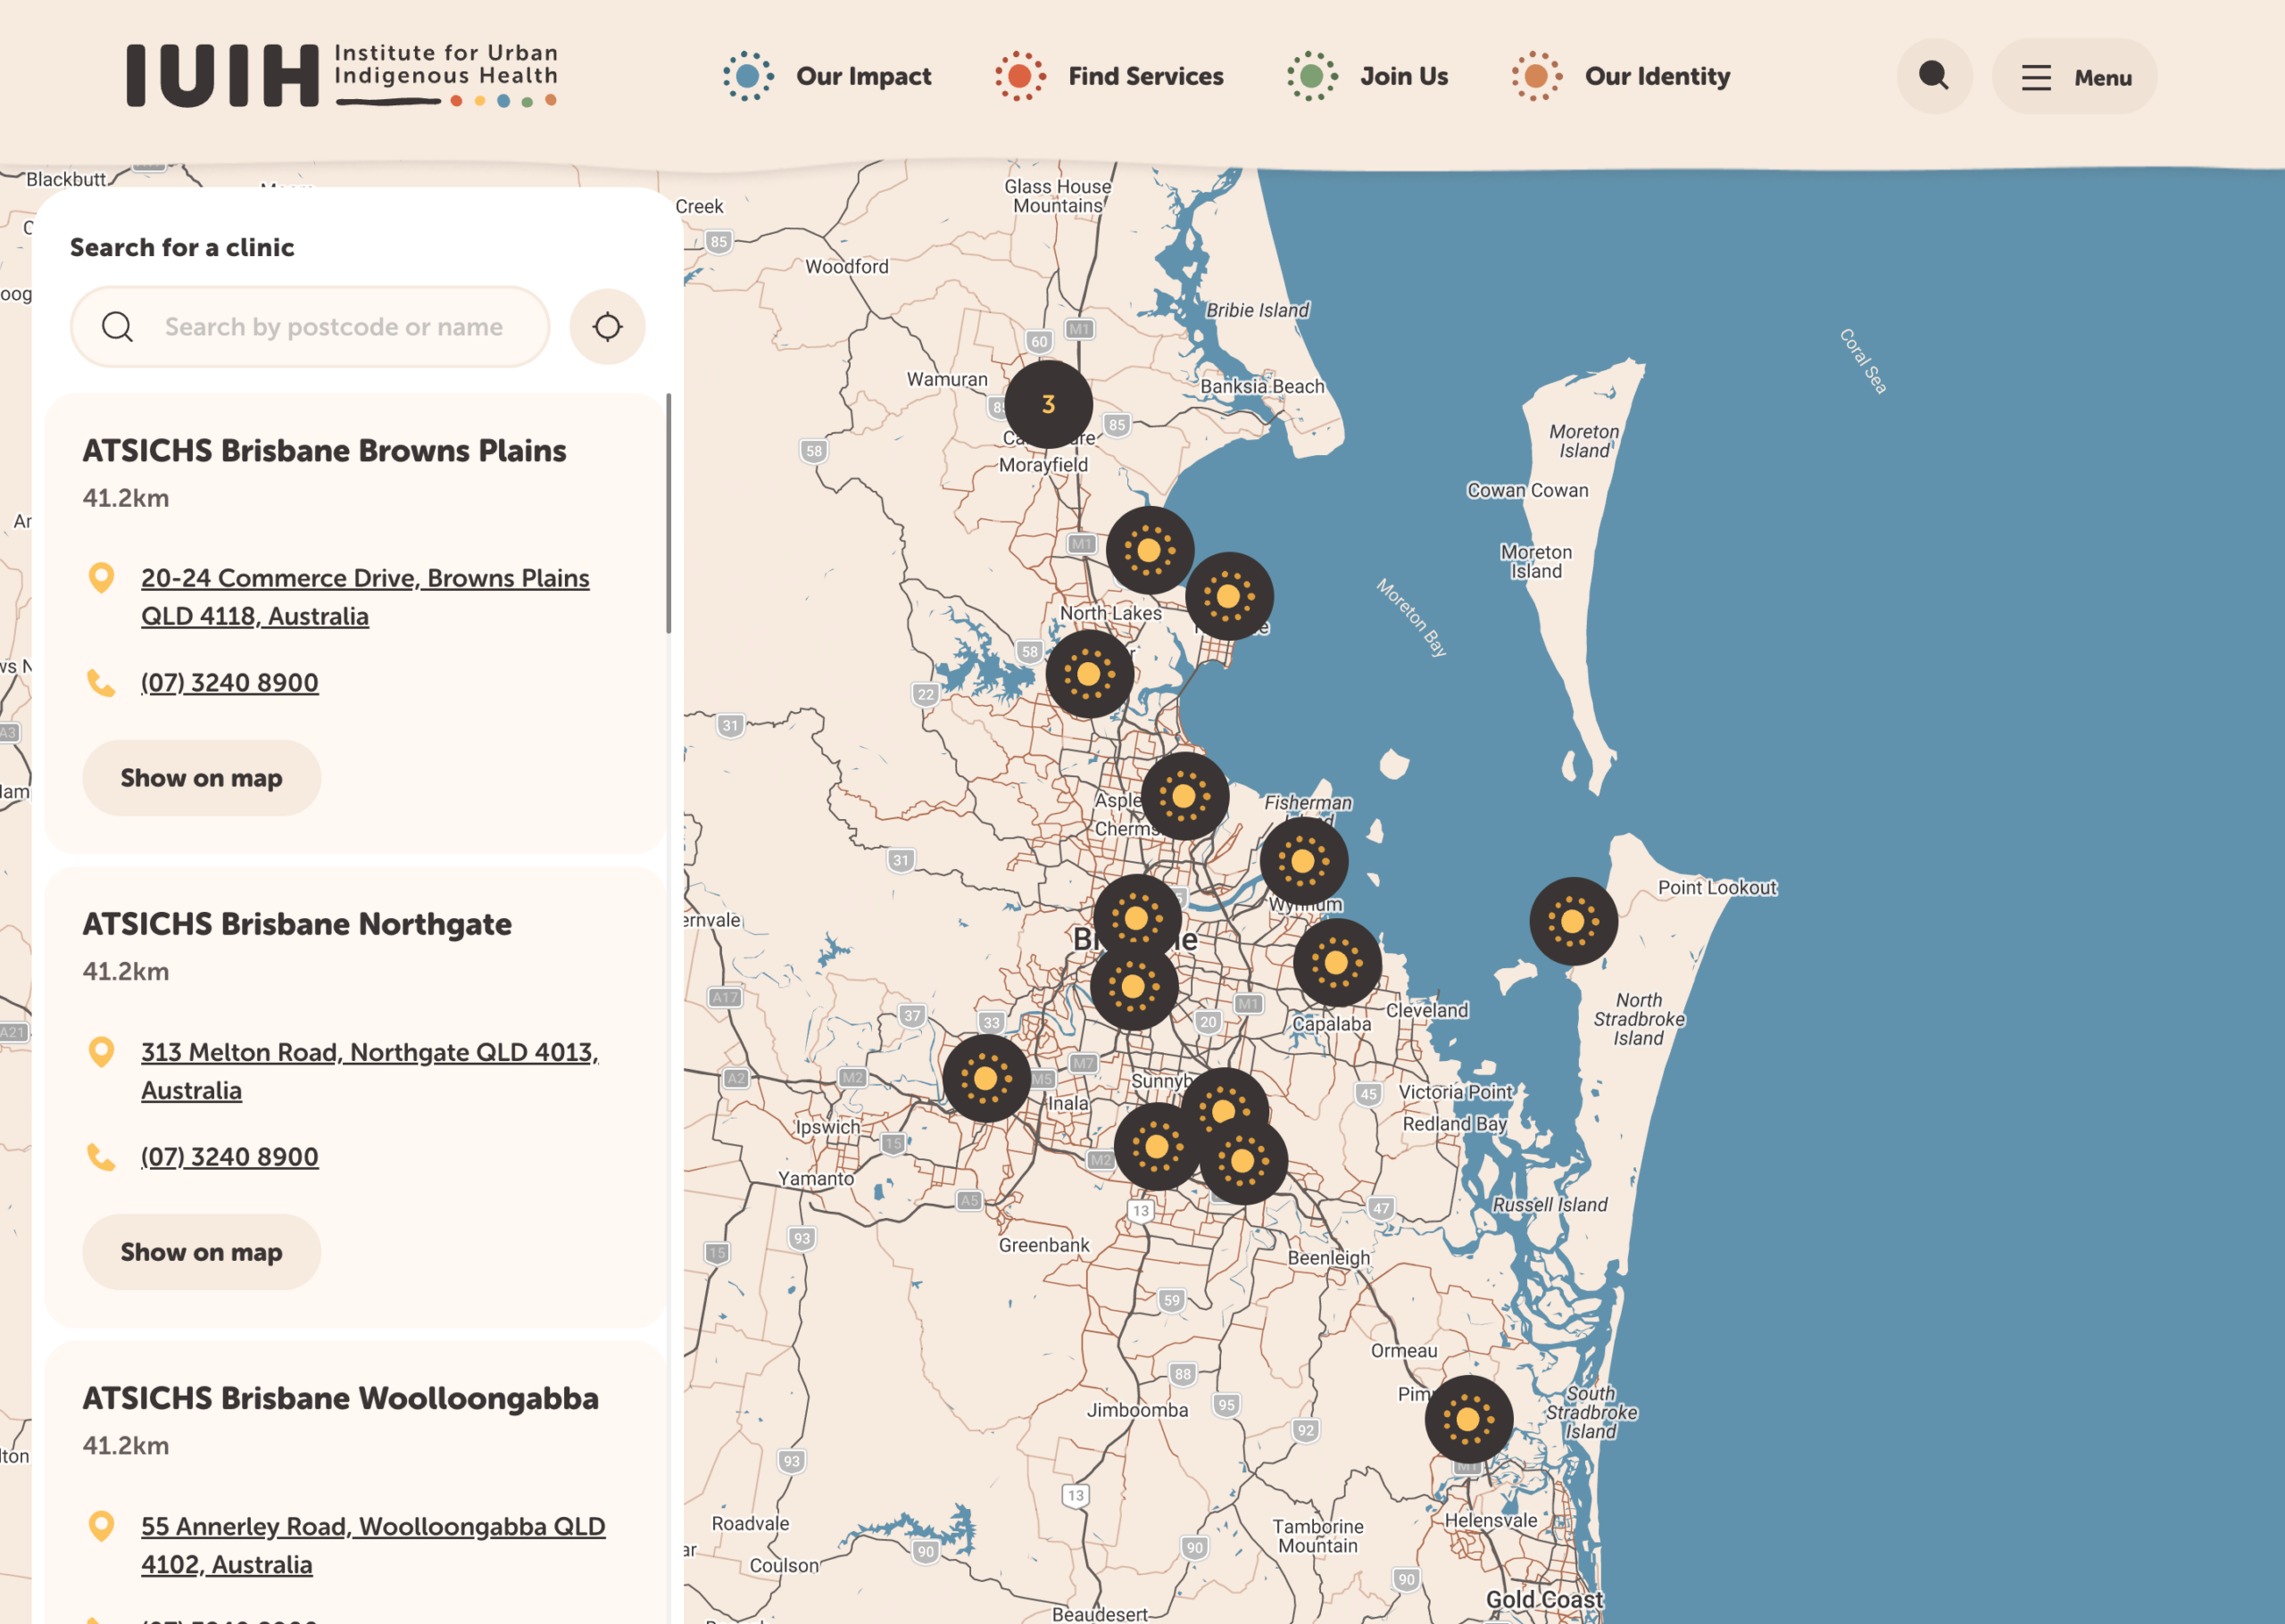2285x1624 pixels.
Task: Click the Woolloongabba location pin icon
Action: 101,1526
